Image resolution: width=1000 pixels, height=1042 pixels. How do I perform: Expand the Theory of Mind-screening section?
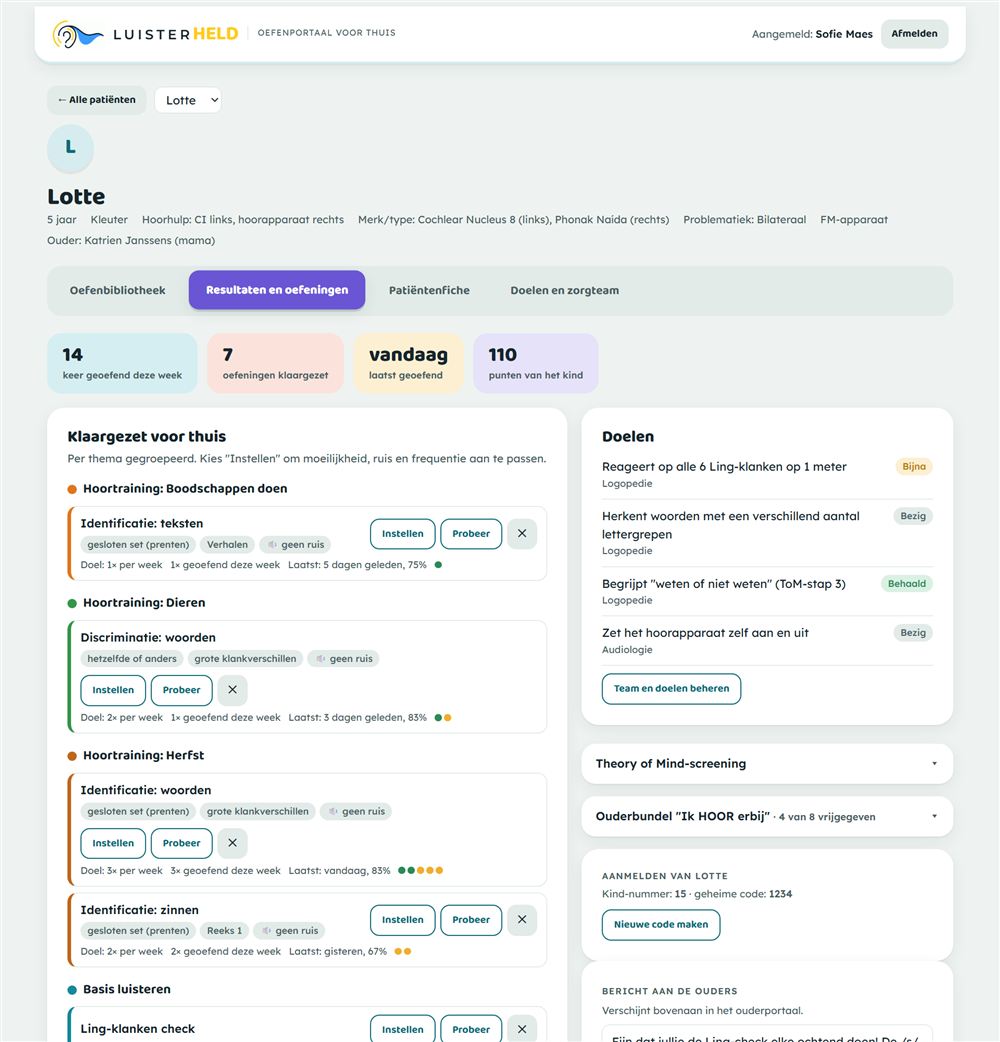pos(767,764)
